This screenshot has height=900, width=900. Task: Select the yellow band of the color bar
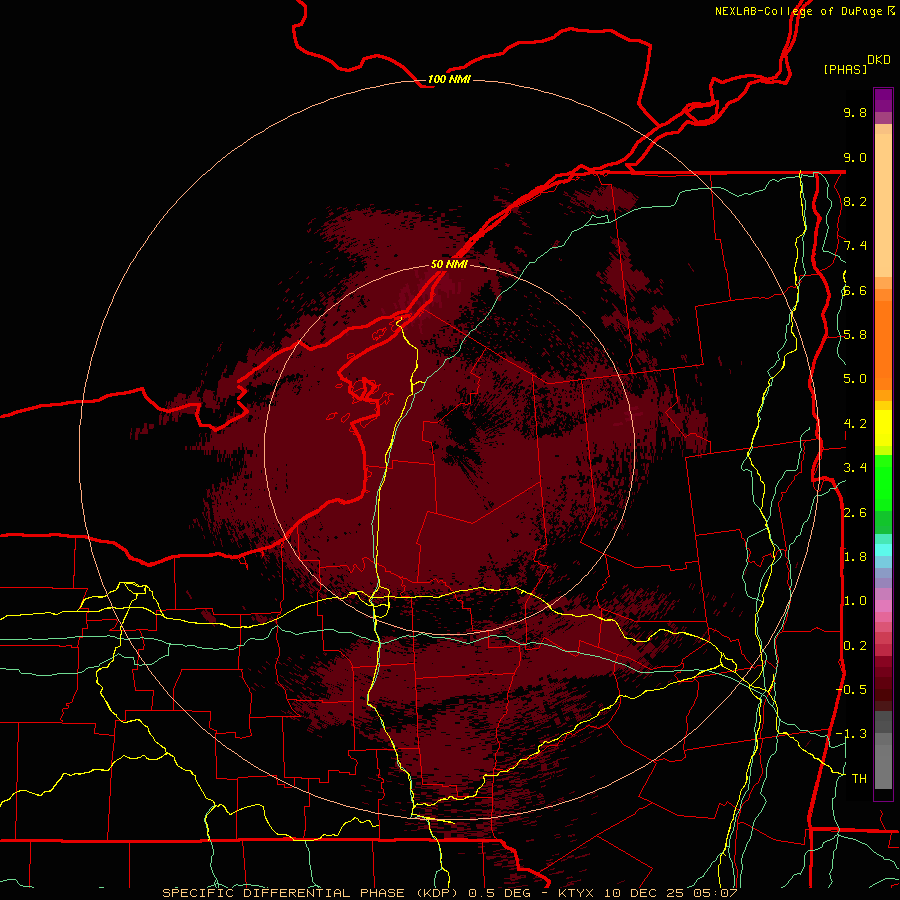(883, 428)
